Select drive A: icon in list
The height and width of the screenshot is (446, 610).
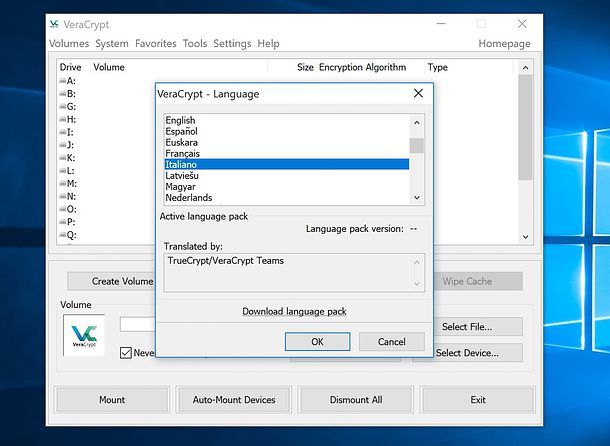point(62,81)
